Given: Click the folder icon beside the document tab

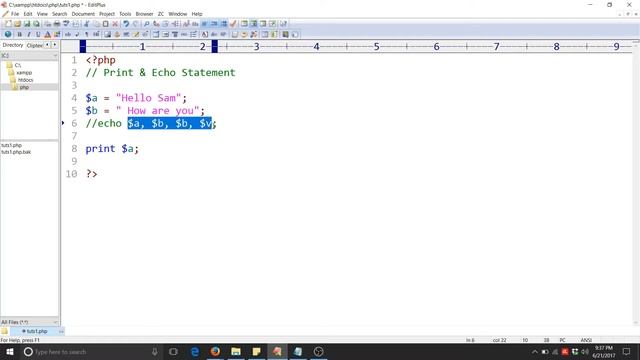Looking at the screenshot, I should click(x=4, y=331).
